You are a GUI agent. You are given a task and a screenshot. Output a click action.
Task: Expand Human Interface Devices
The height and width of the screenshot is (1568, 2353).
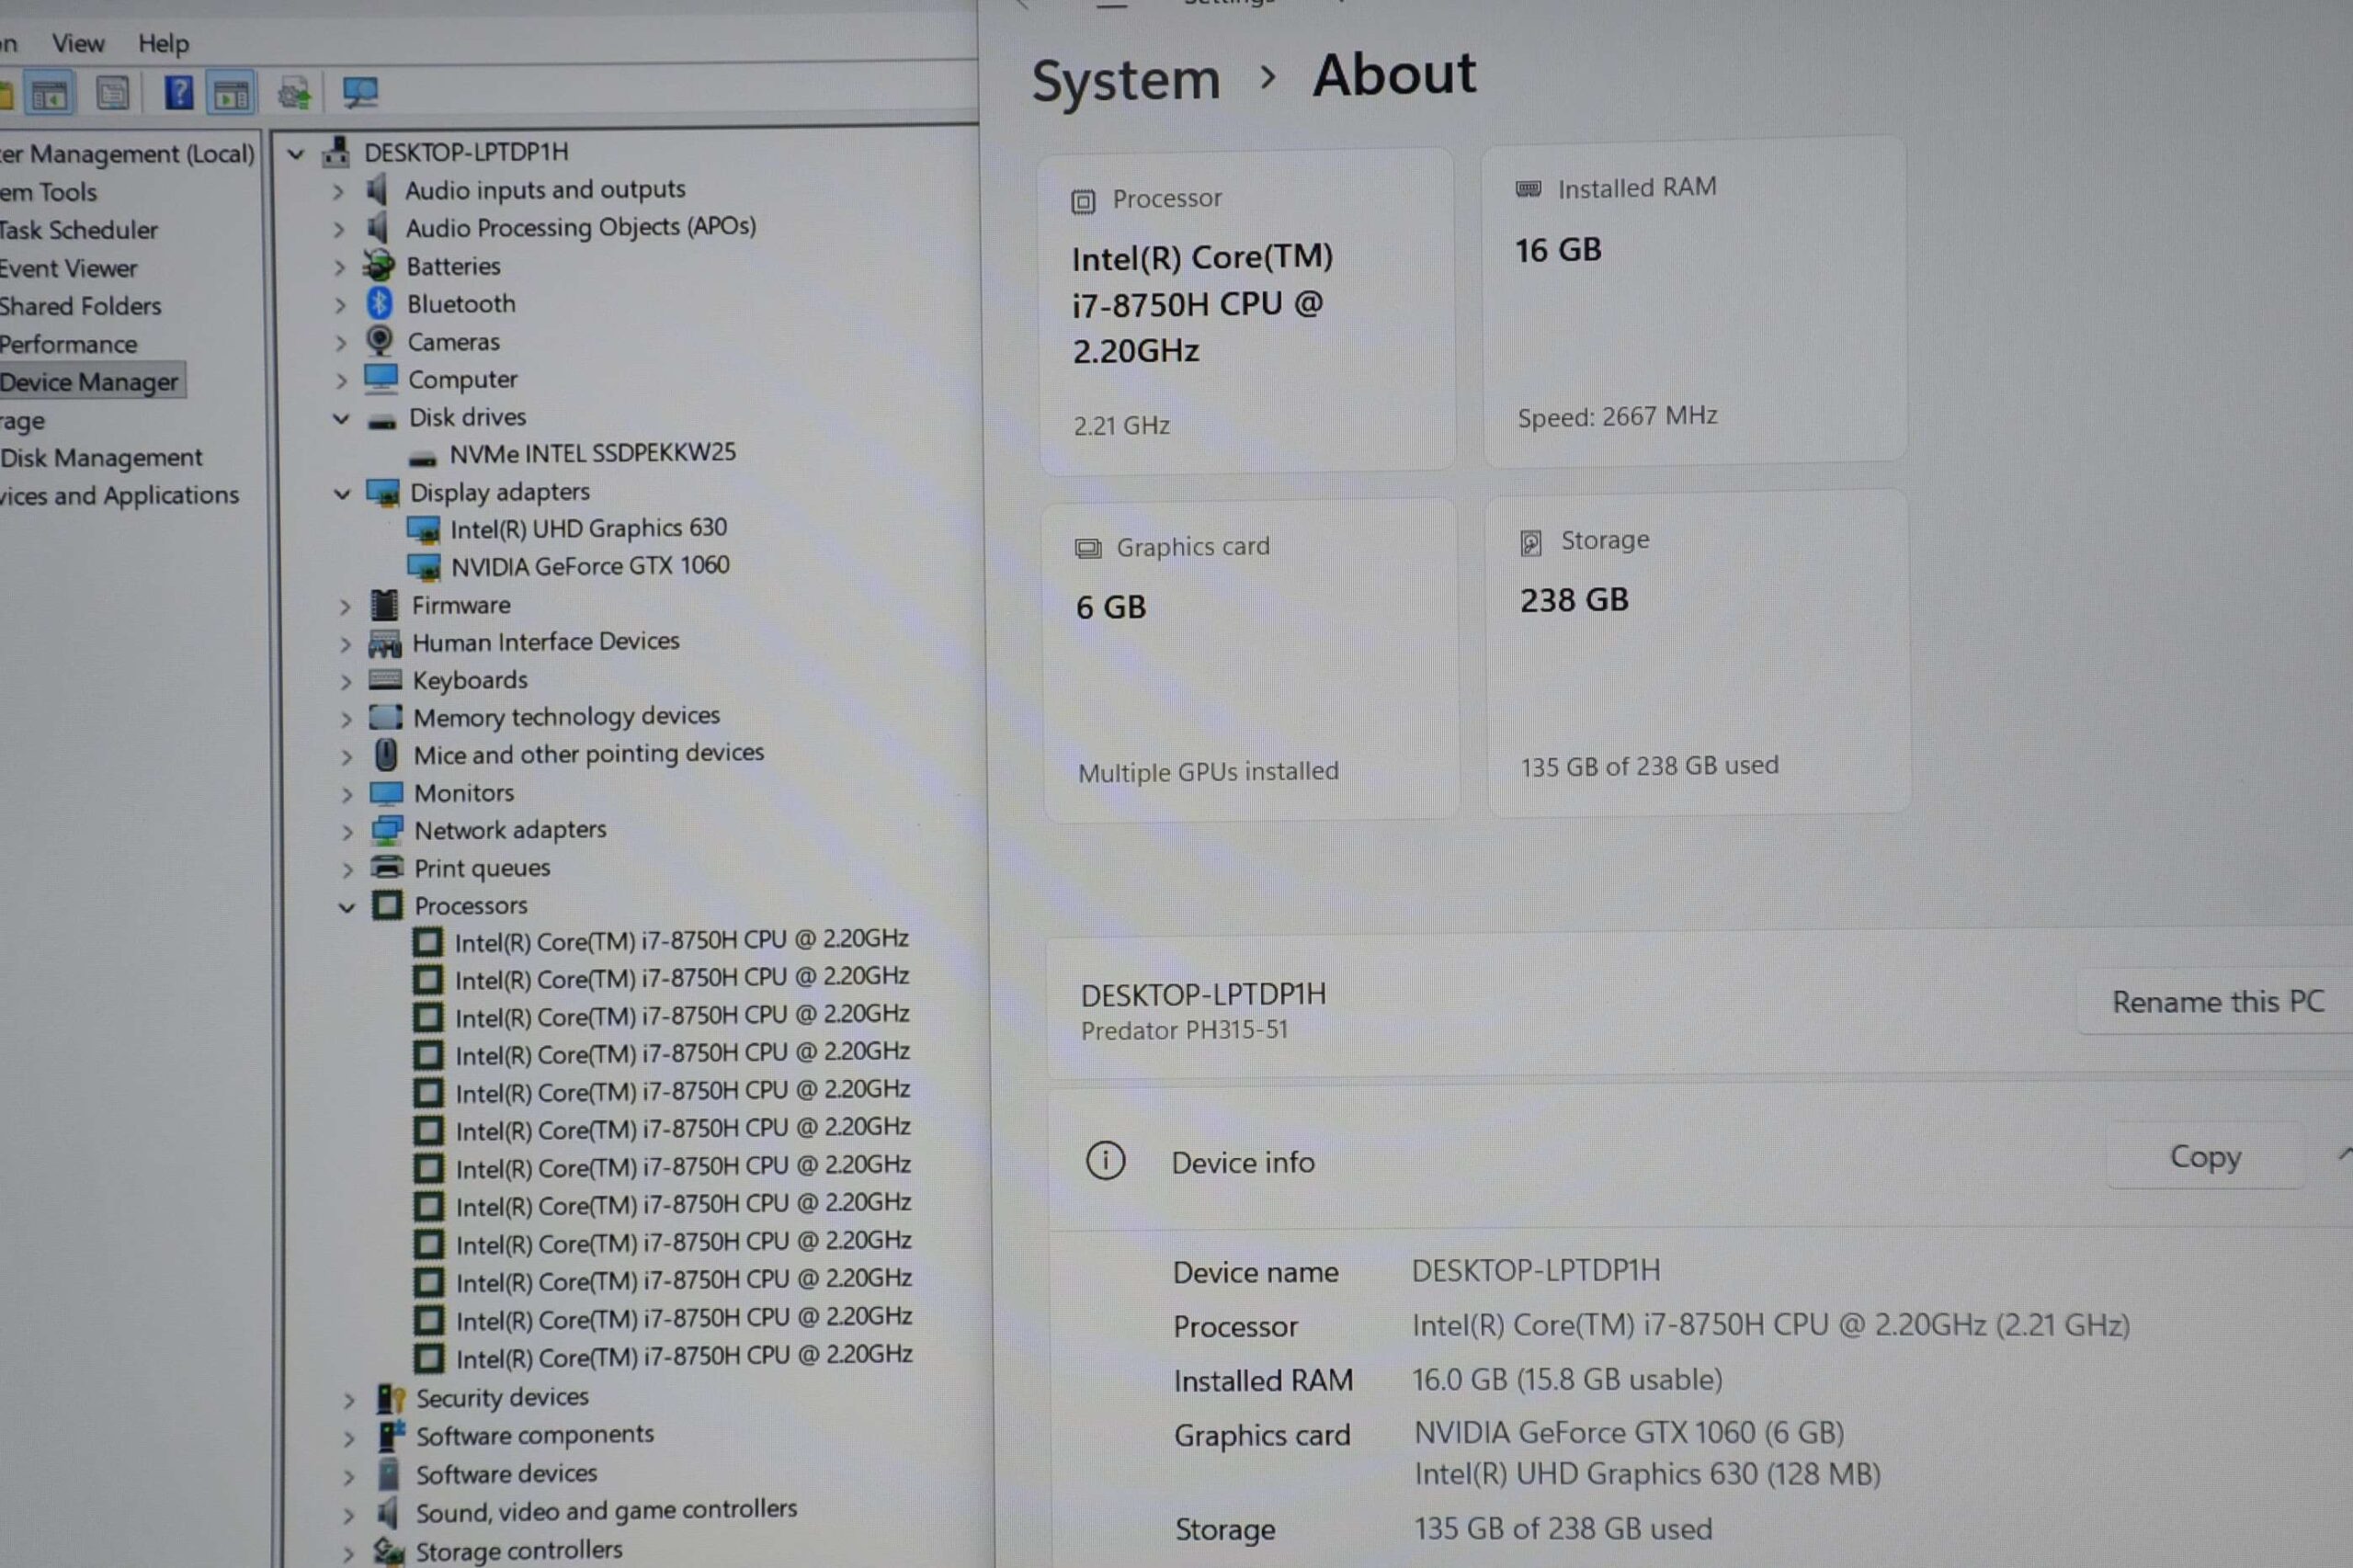coord(345,644)
